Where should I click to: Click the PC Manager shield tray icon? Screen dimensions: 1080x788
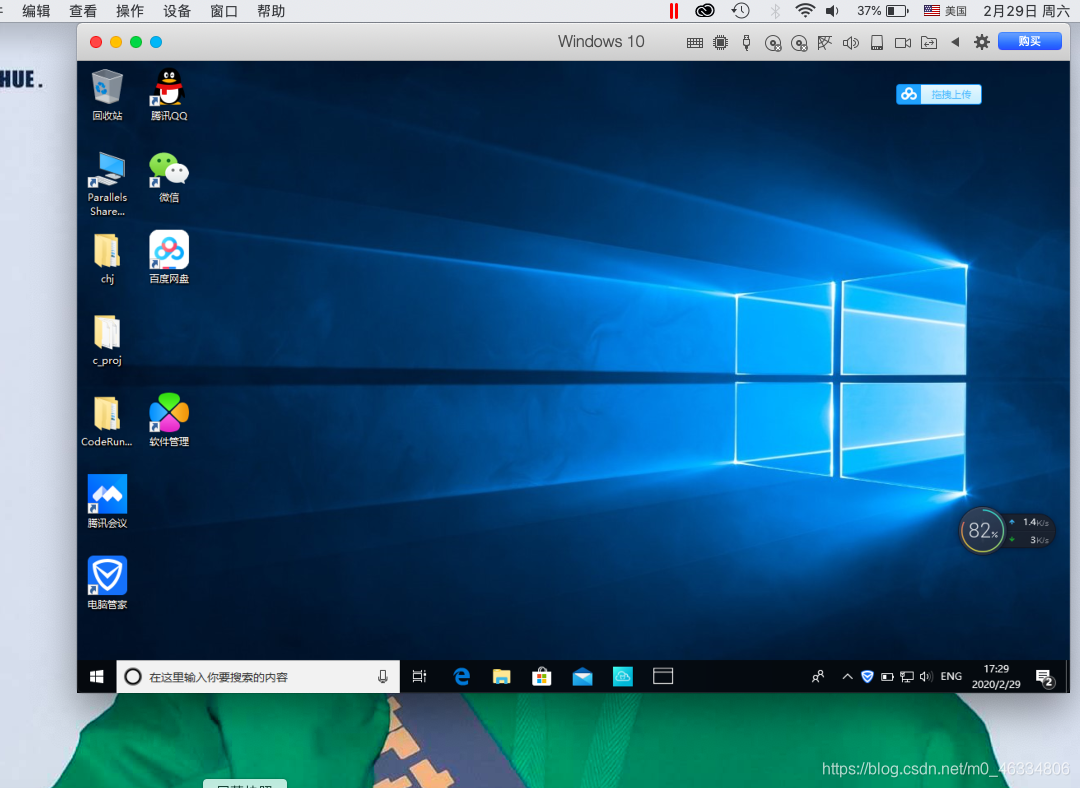point(867,676)
